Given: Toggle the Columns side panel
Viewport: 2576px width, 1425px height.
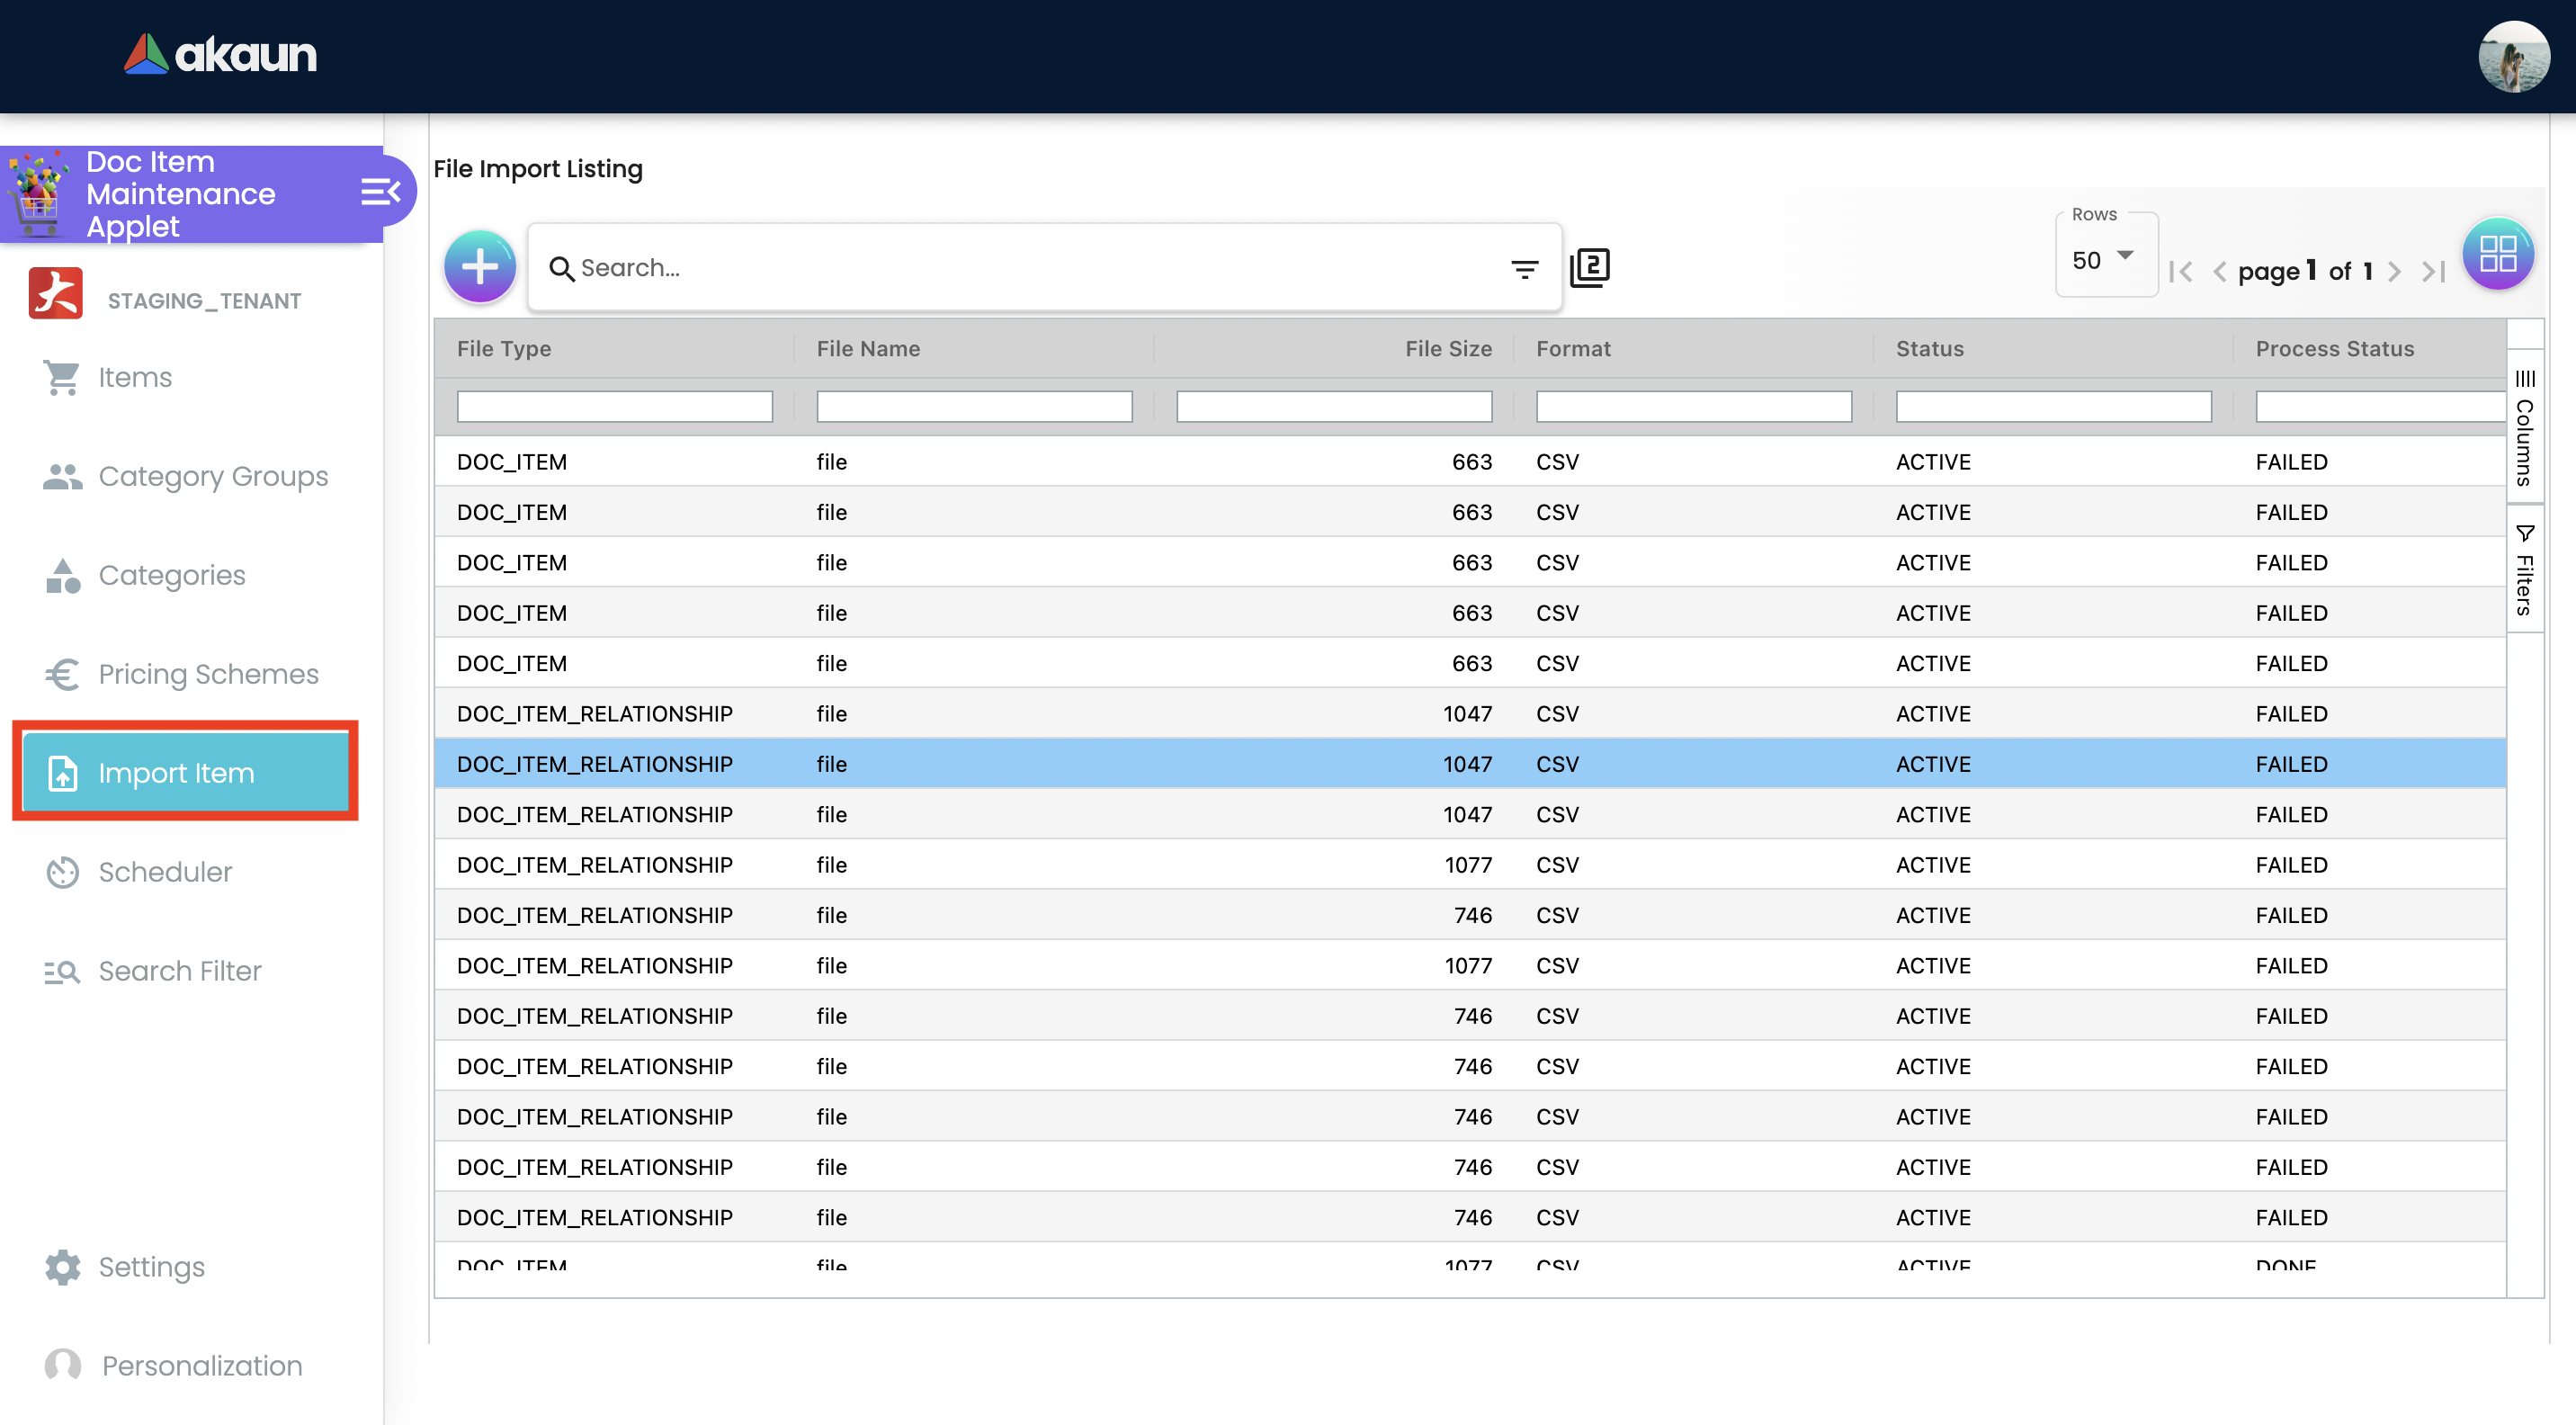Looking at the screenshot, I should click(x=2524, y=426).
